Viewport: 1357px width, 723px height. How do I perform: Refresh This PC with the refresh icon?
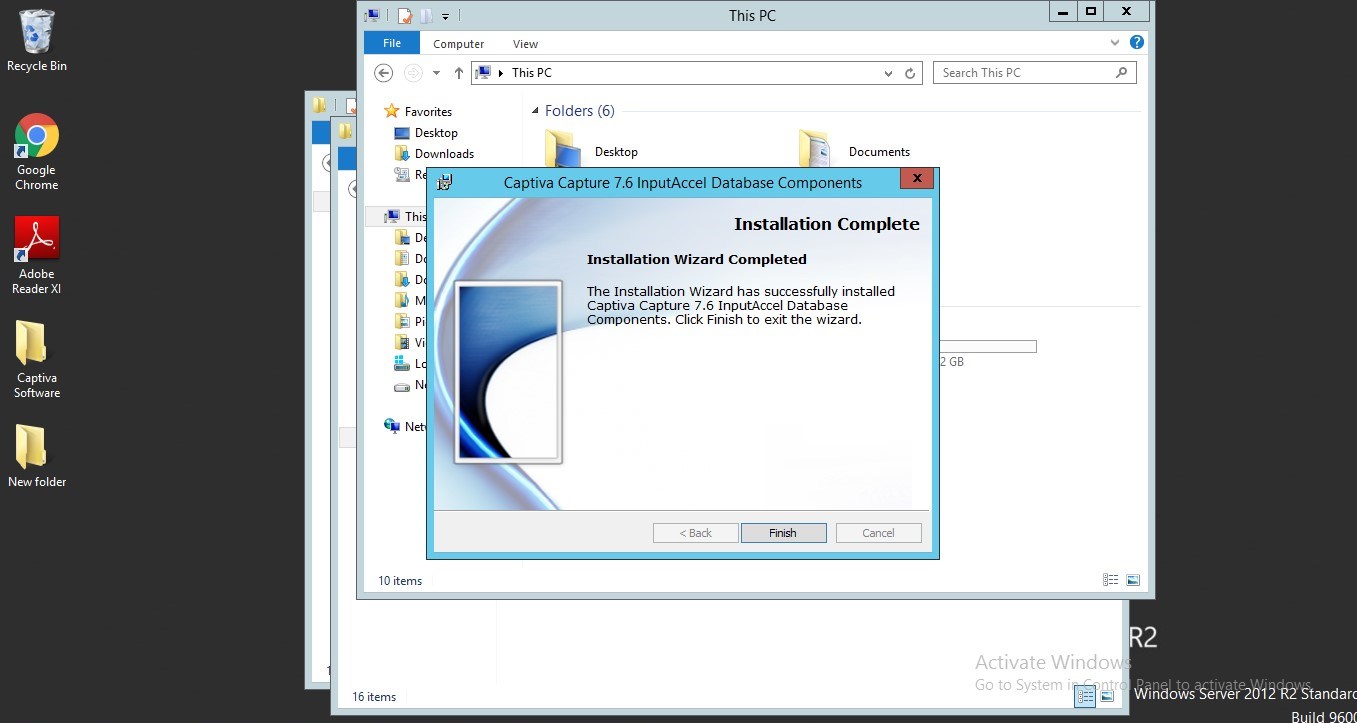point(909,72)
